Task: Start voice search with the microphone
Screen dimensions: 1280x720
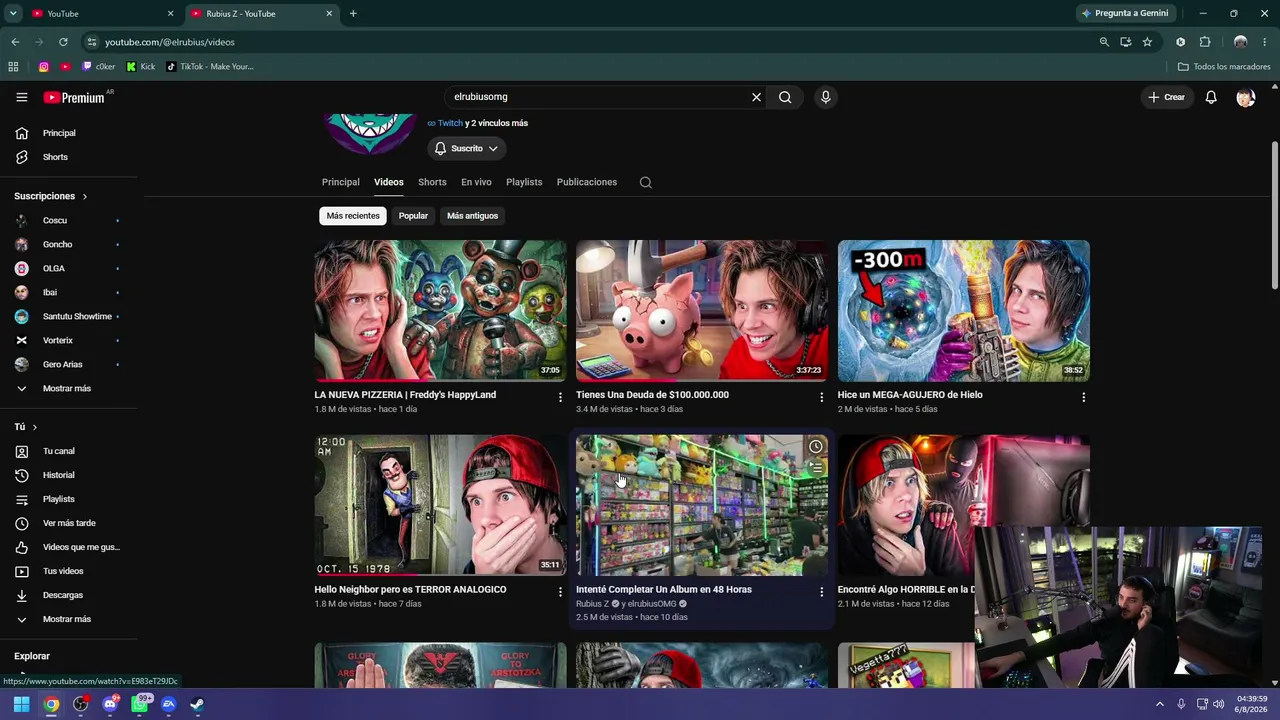Action: click(x=825, y=97)
